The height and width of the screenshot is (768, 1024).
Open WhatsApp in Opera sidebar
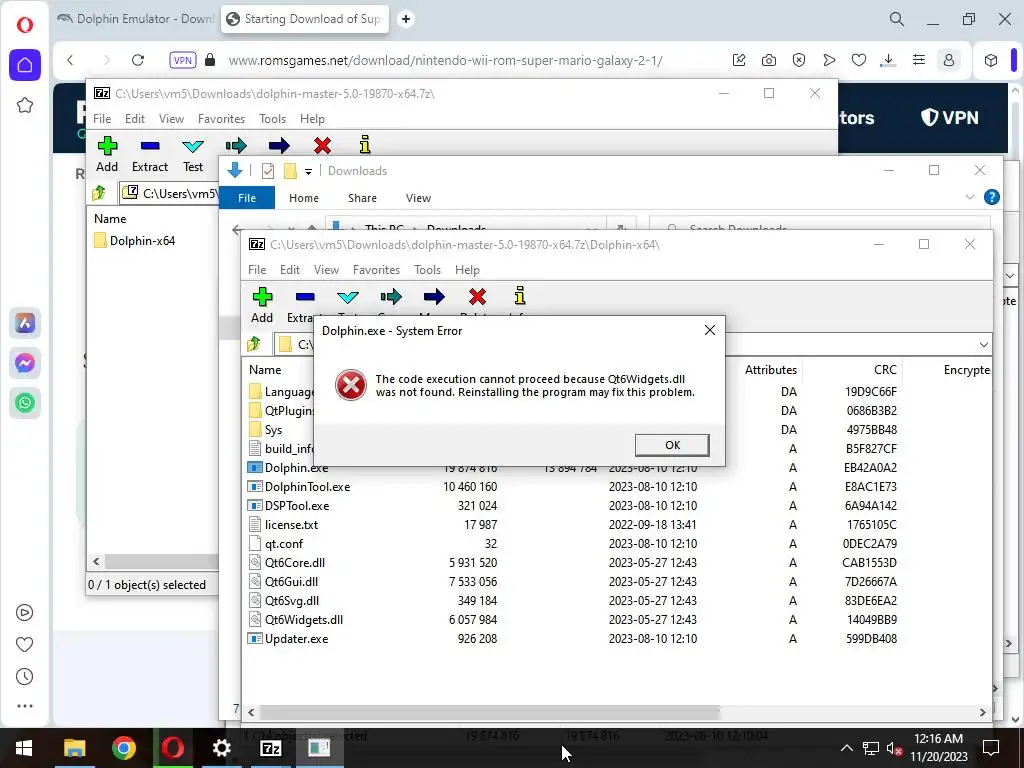point(25,402)
